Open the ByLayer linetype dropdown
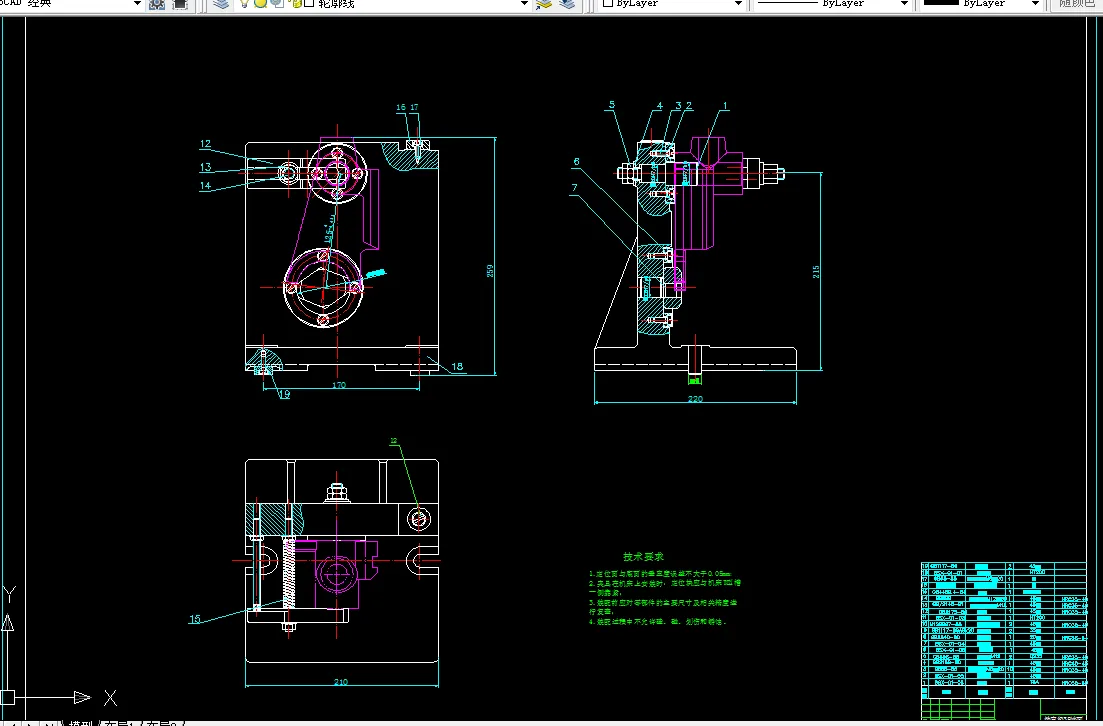Viewport: 1103px width, 726px height. 832,4
